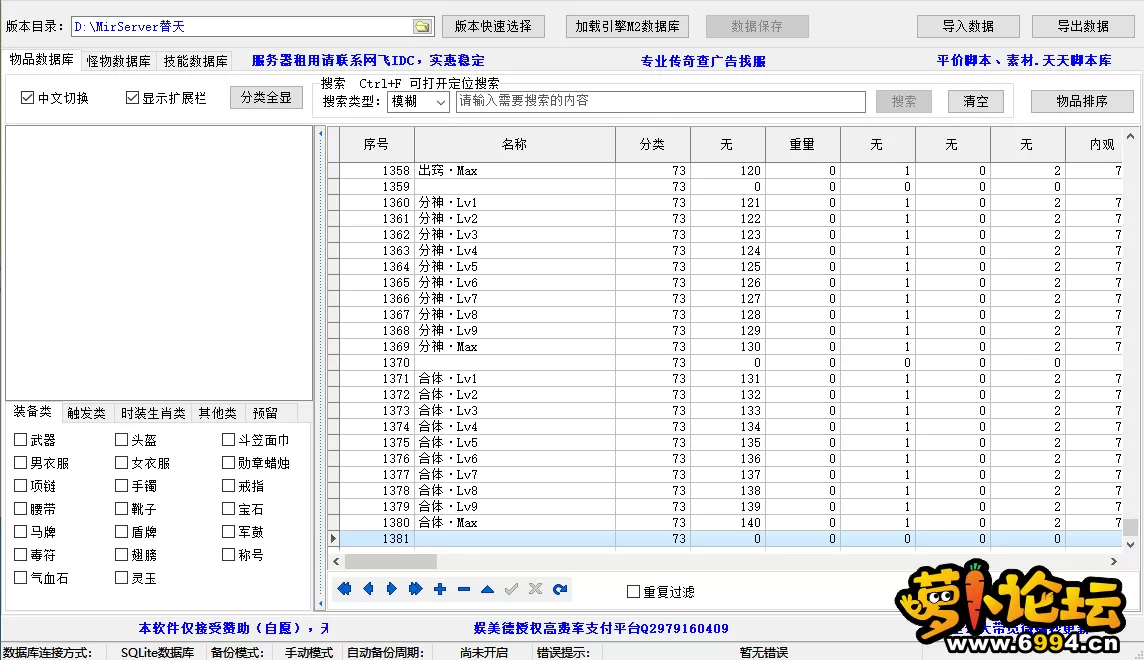The width and height of the screenshot is (1144, 660).
Task: Click the horizontal scrollbar thumb of the grid
Action: (391, 562)
